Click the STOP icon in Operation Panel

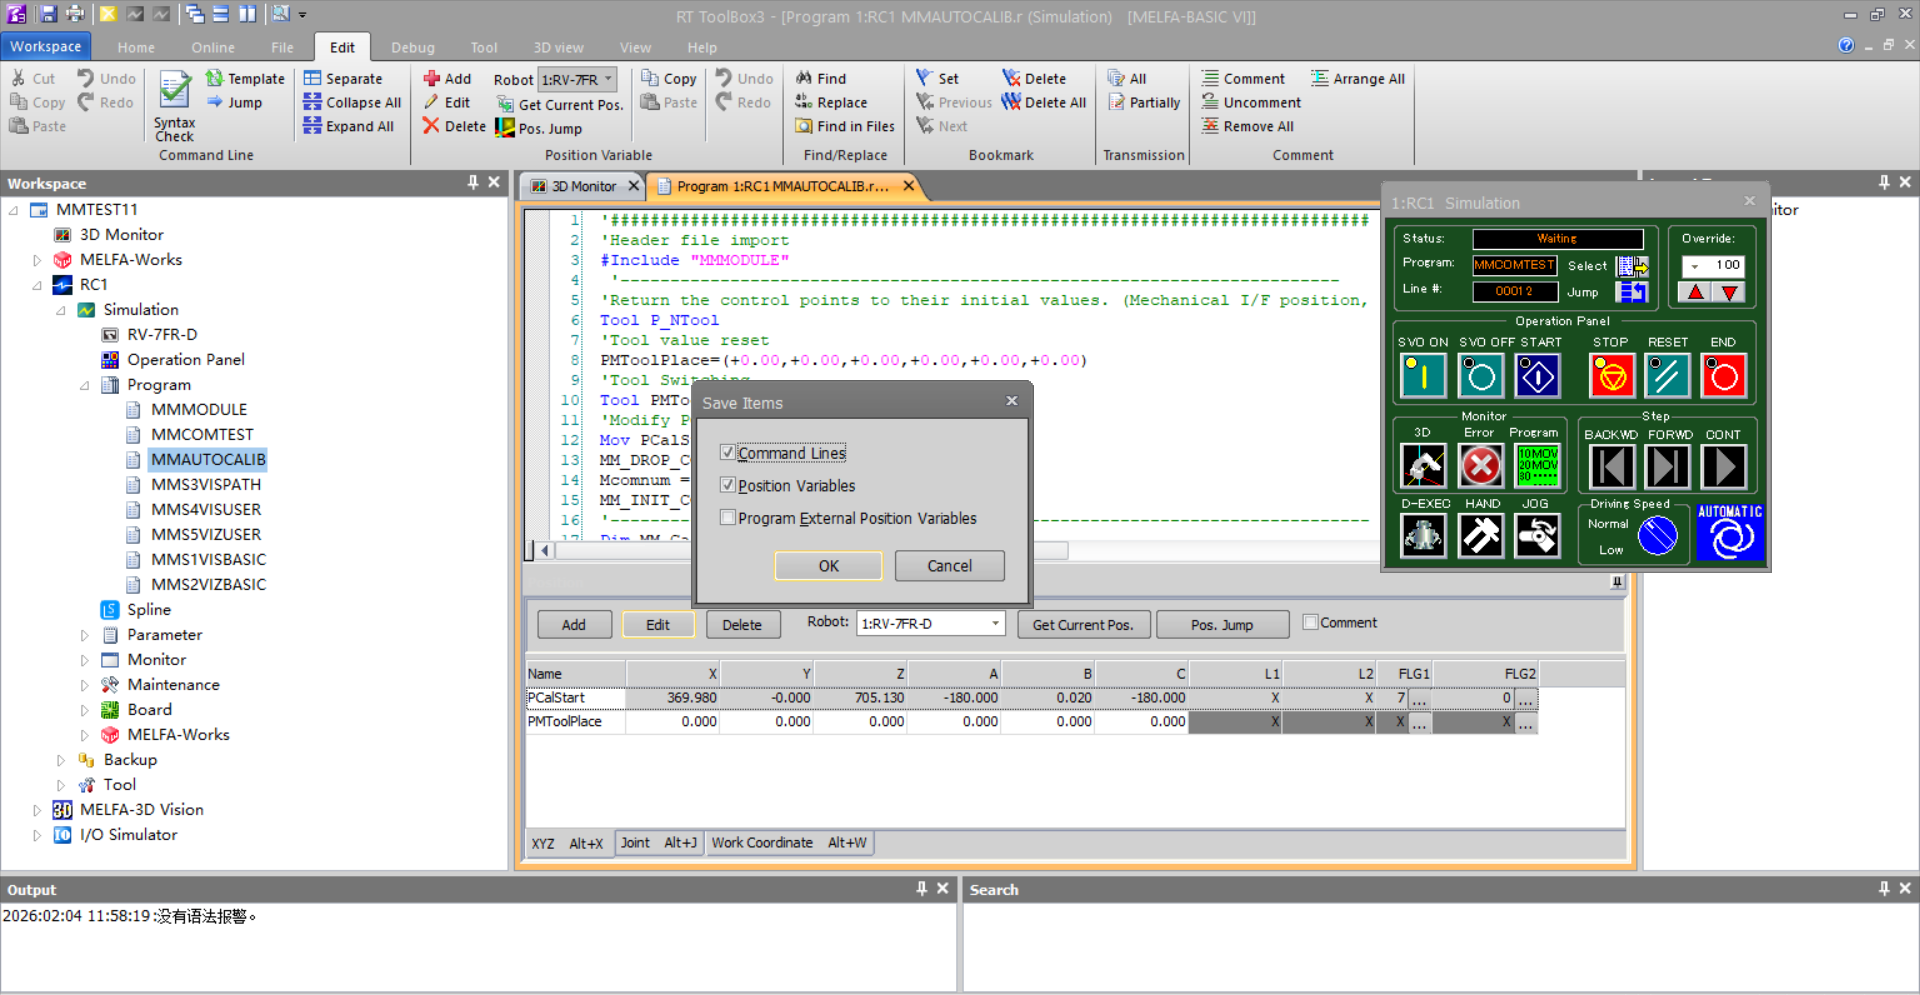point(1611,377)
